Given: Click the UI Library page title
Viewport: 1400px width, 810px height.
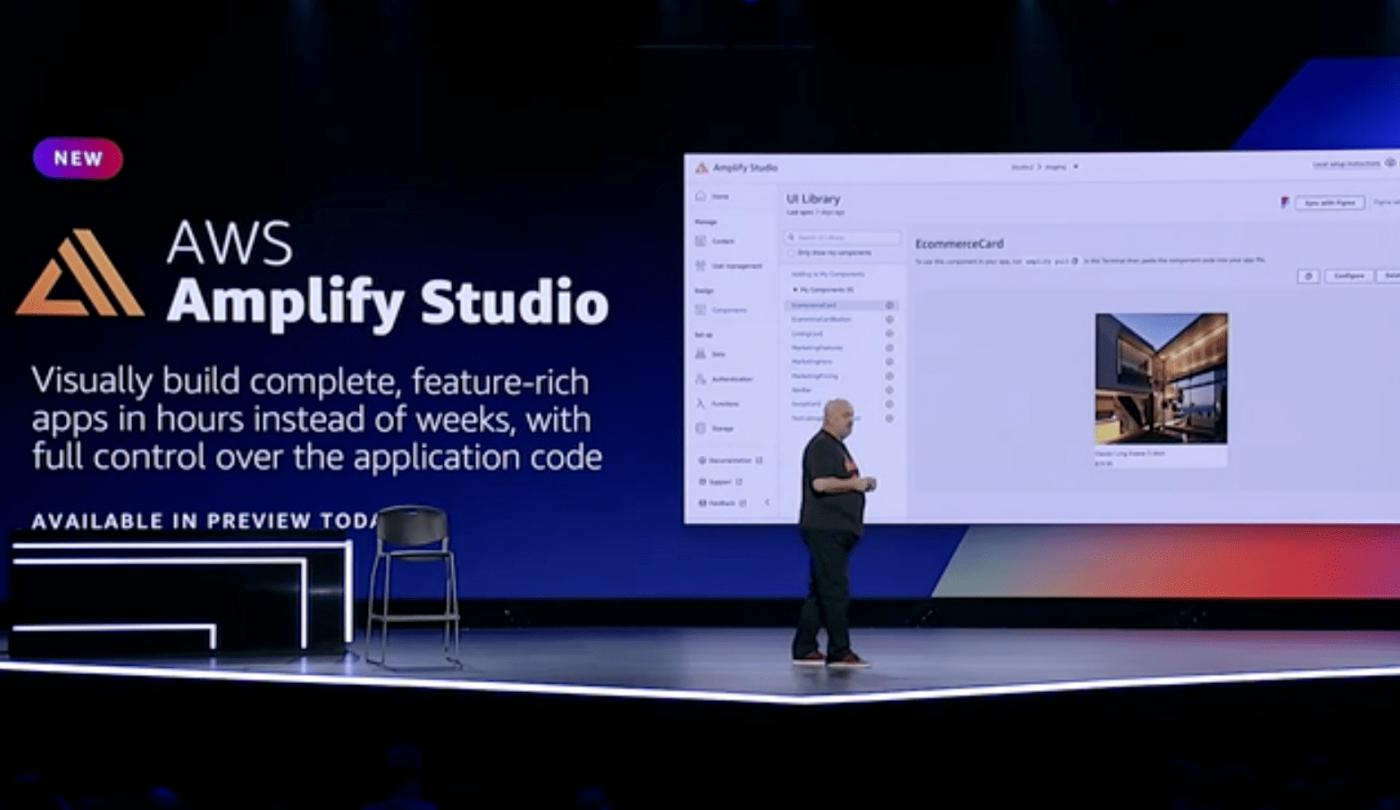Looking at the screenshot, I should pos(813,199).
